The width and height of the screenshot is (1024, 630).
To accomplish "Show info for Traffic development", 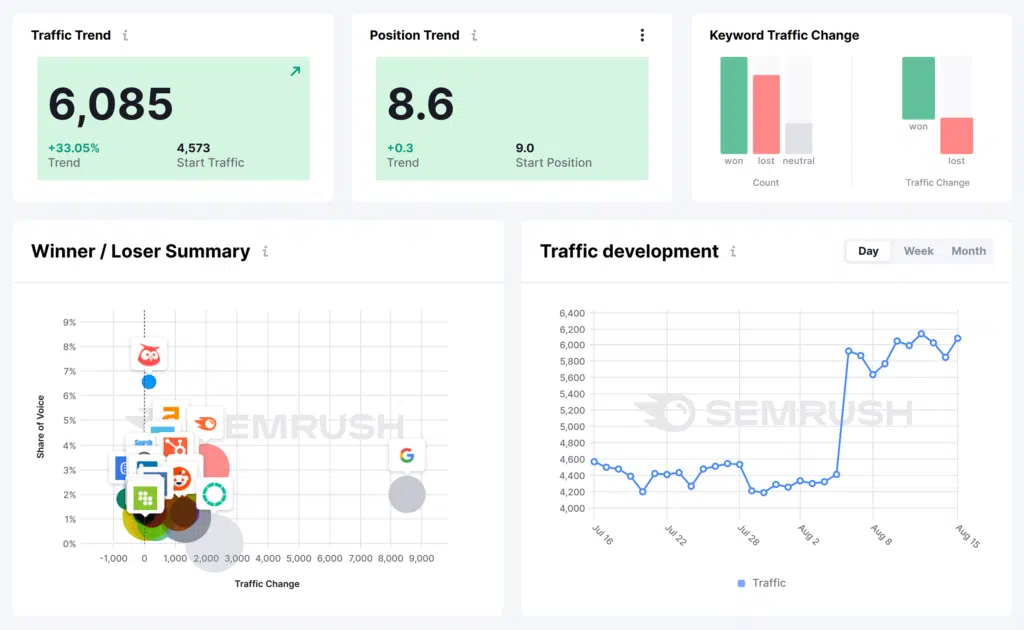I will tap(733, 252).
